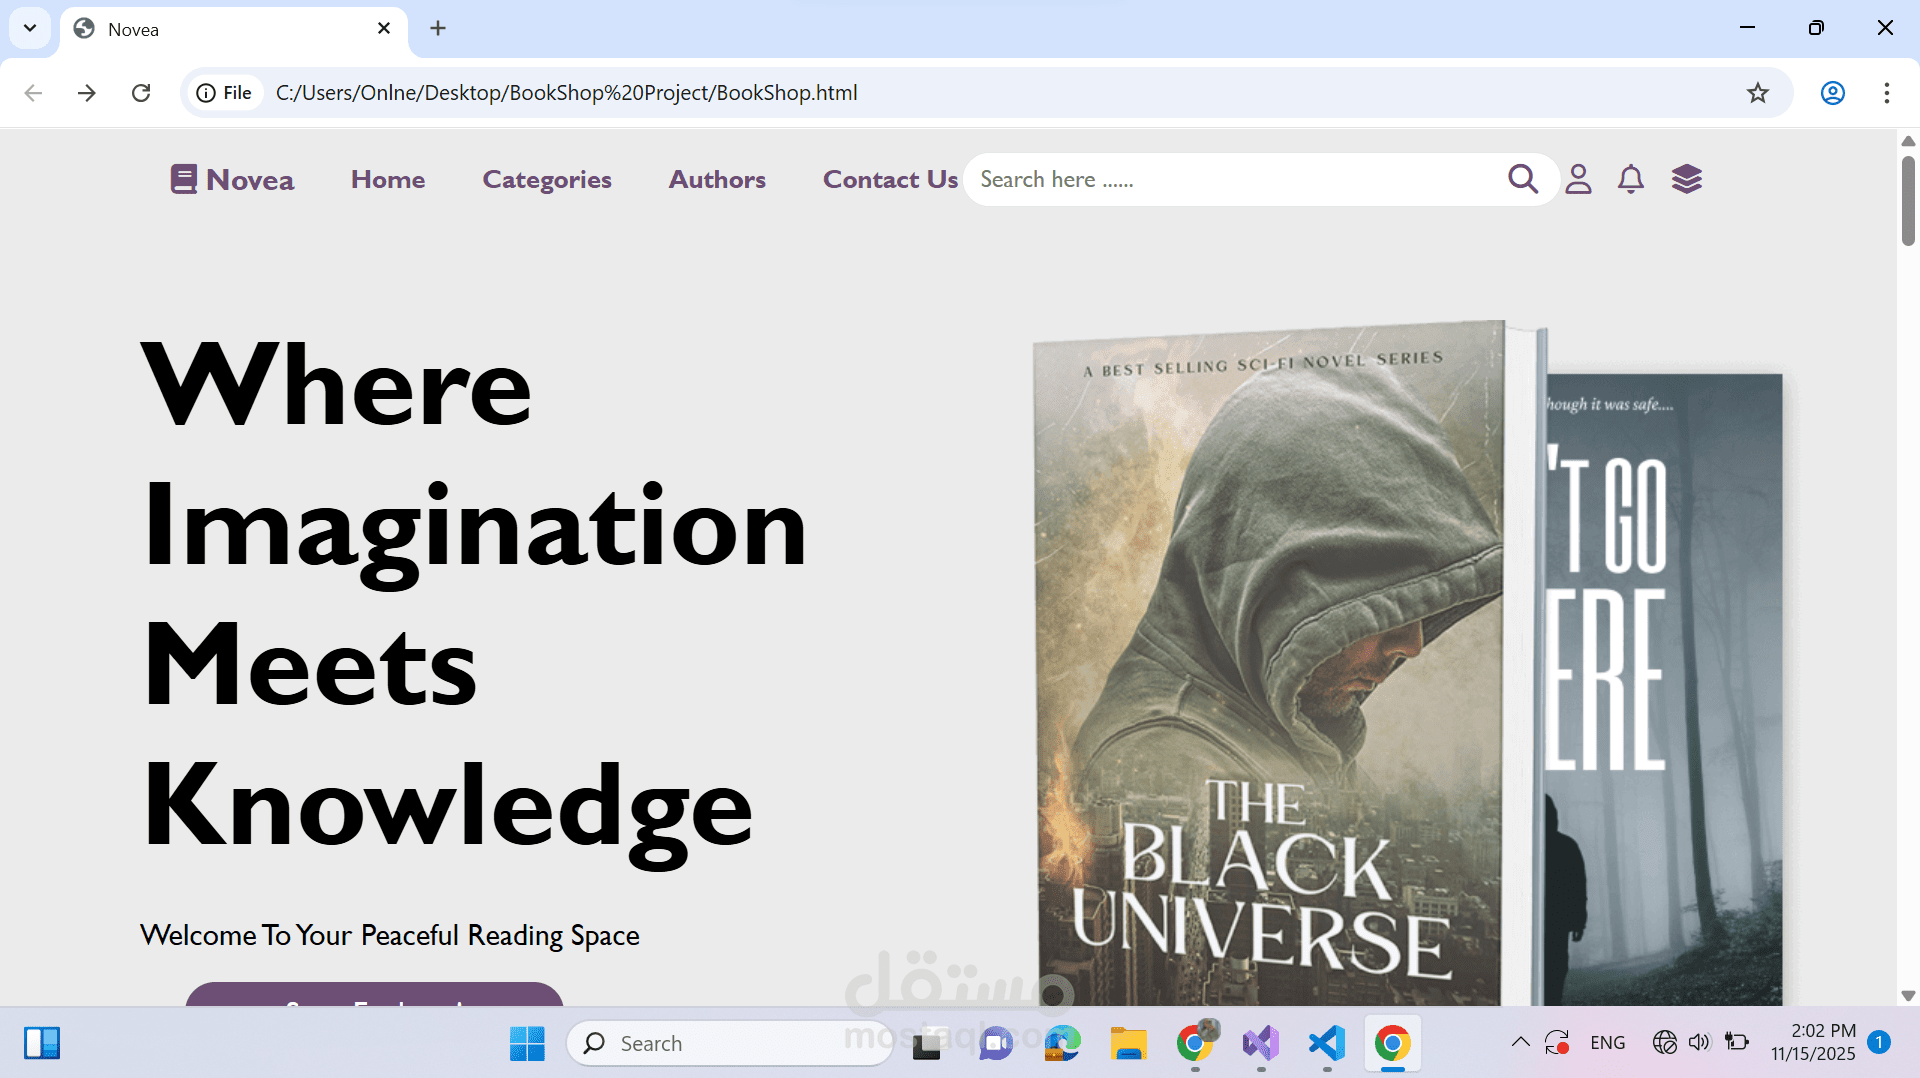Click the browser address bar URL
The height and width of the screenshot is (1078, 1920).
567,93
